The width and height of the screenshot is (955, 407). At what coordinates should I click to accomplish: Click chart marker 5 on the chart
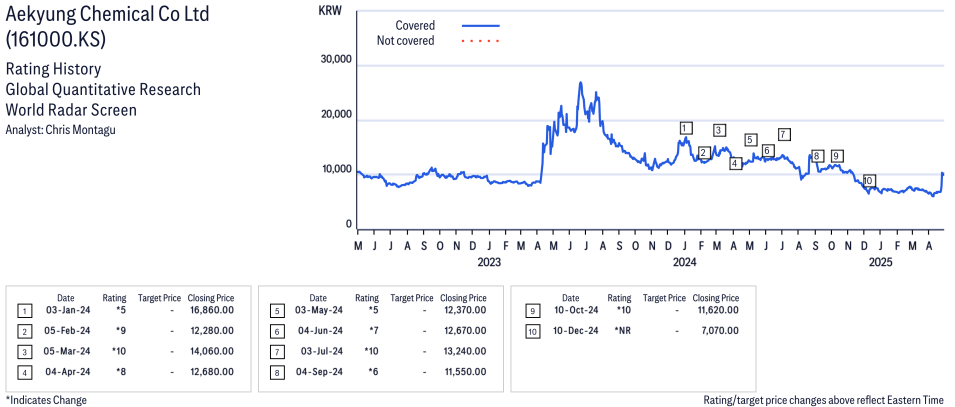(x=750, y=140)
